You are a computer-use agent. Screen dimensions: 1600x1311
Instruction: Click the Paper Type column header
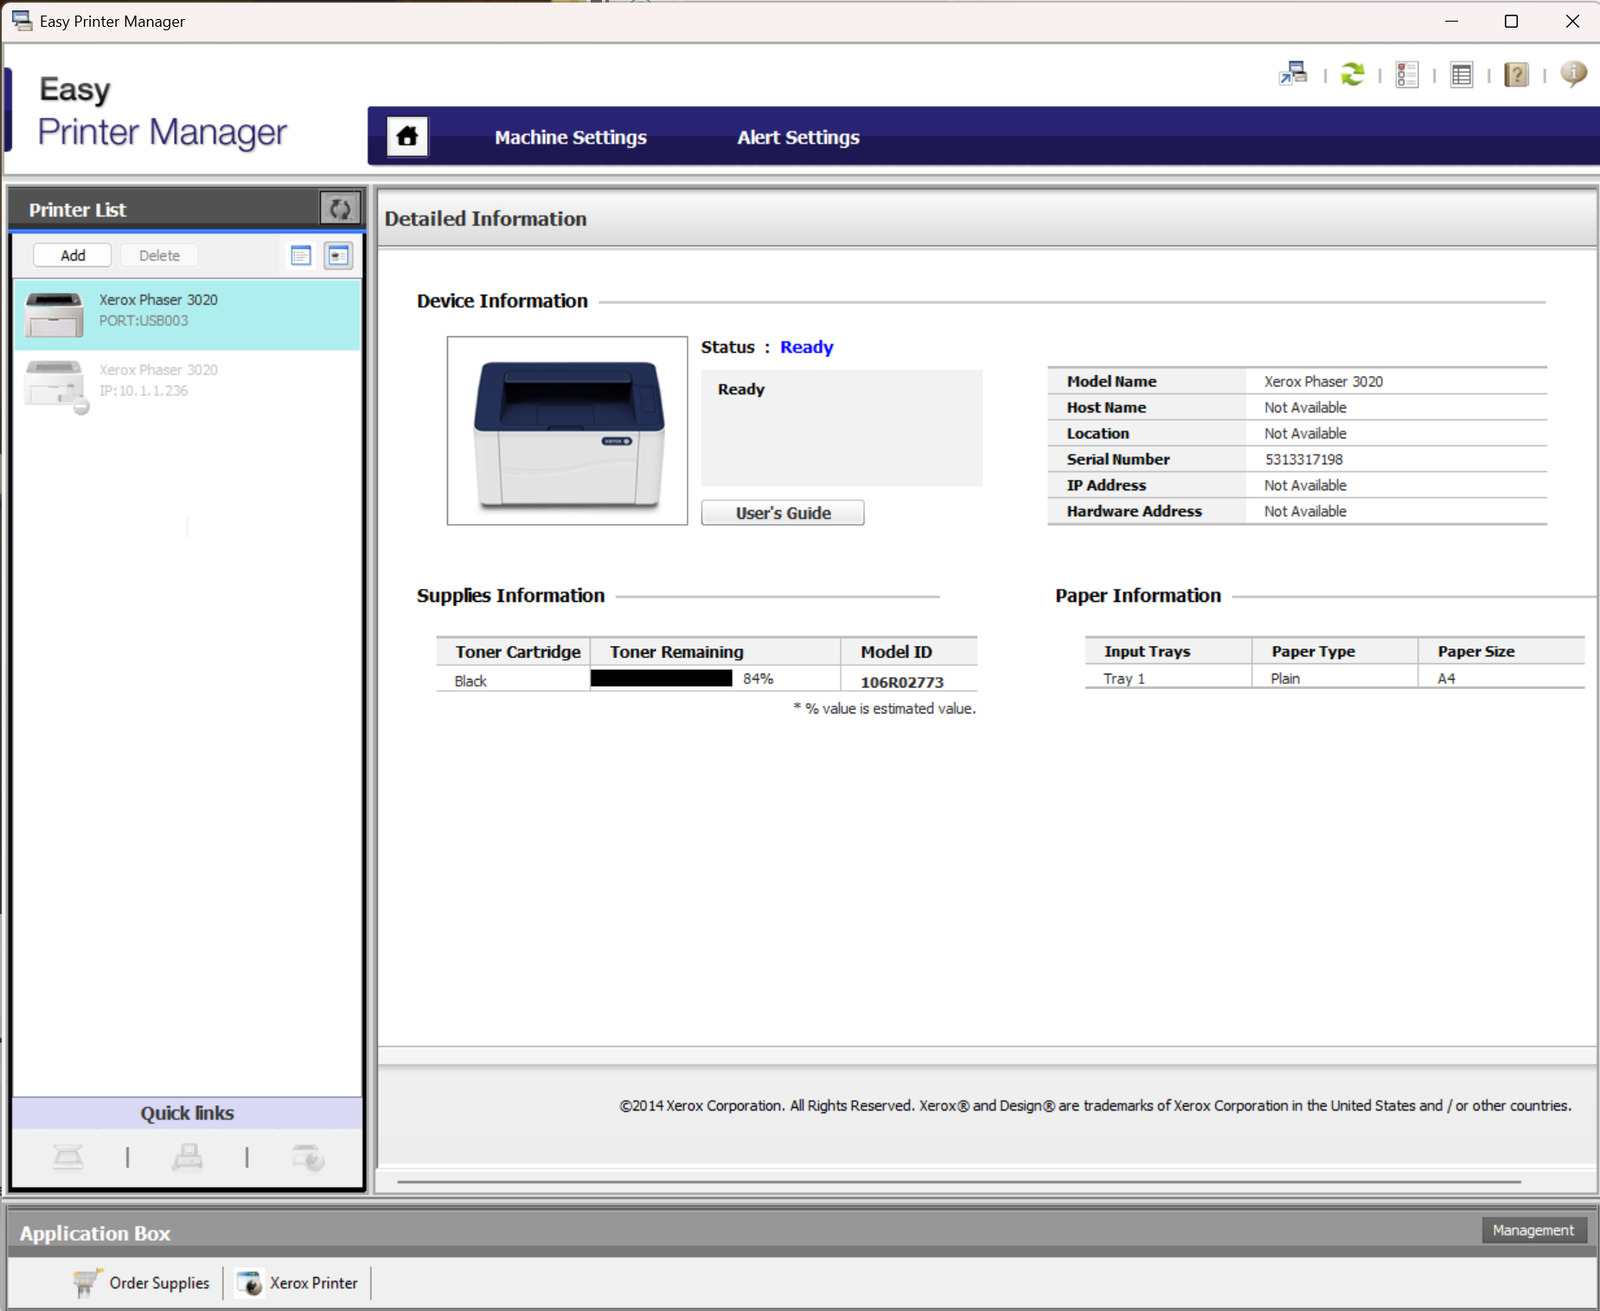1335,651
